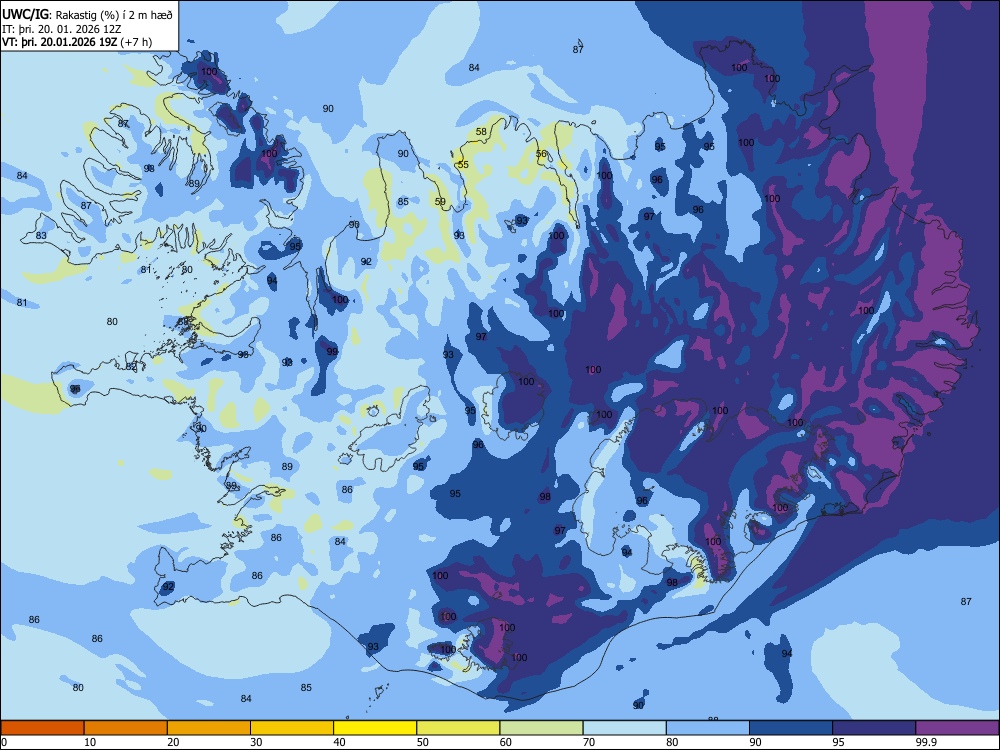The width and height of the screenshot is (1000, 750).
Task: Click the legend scale label '60'
Action: click(506, 742)
